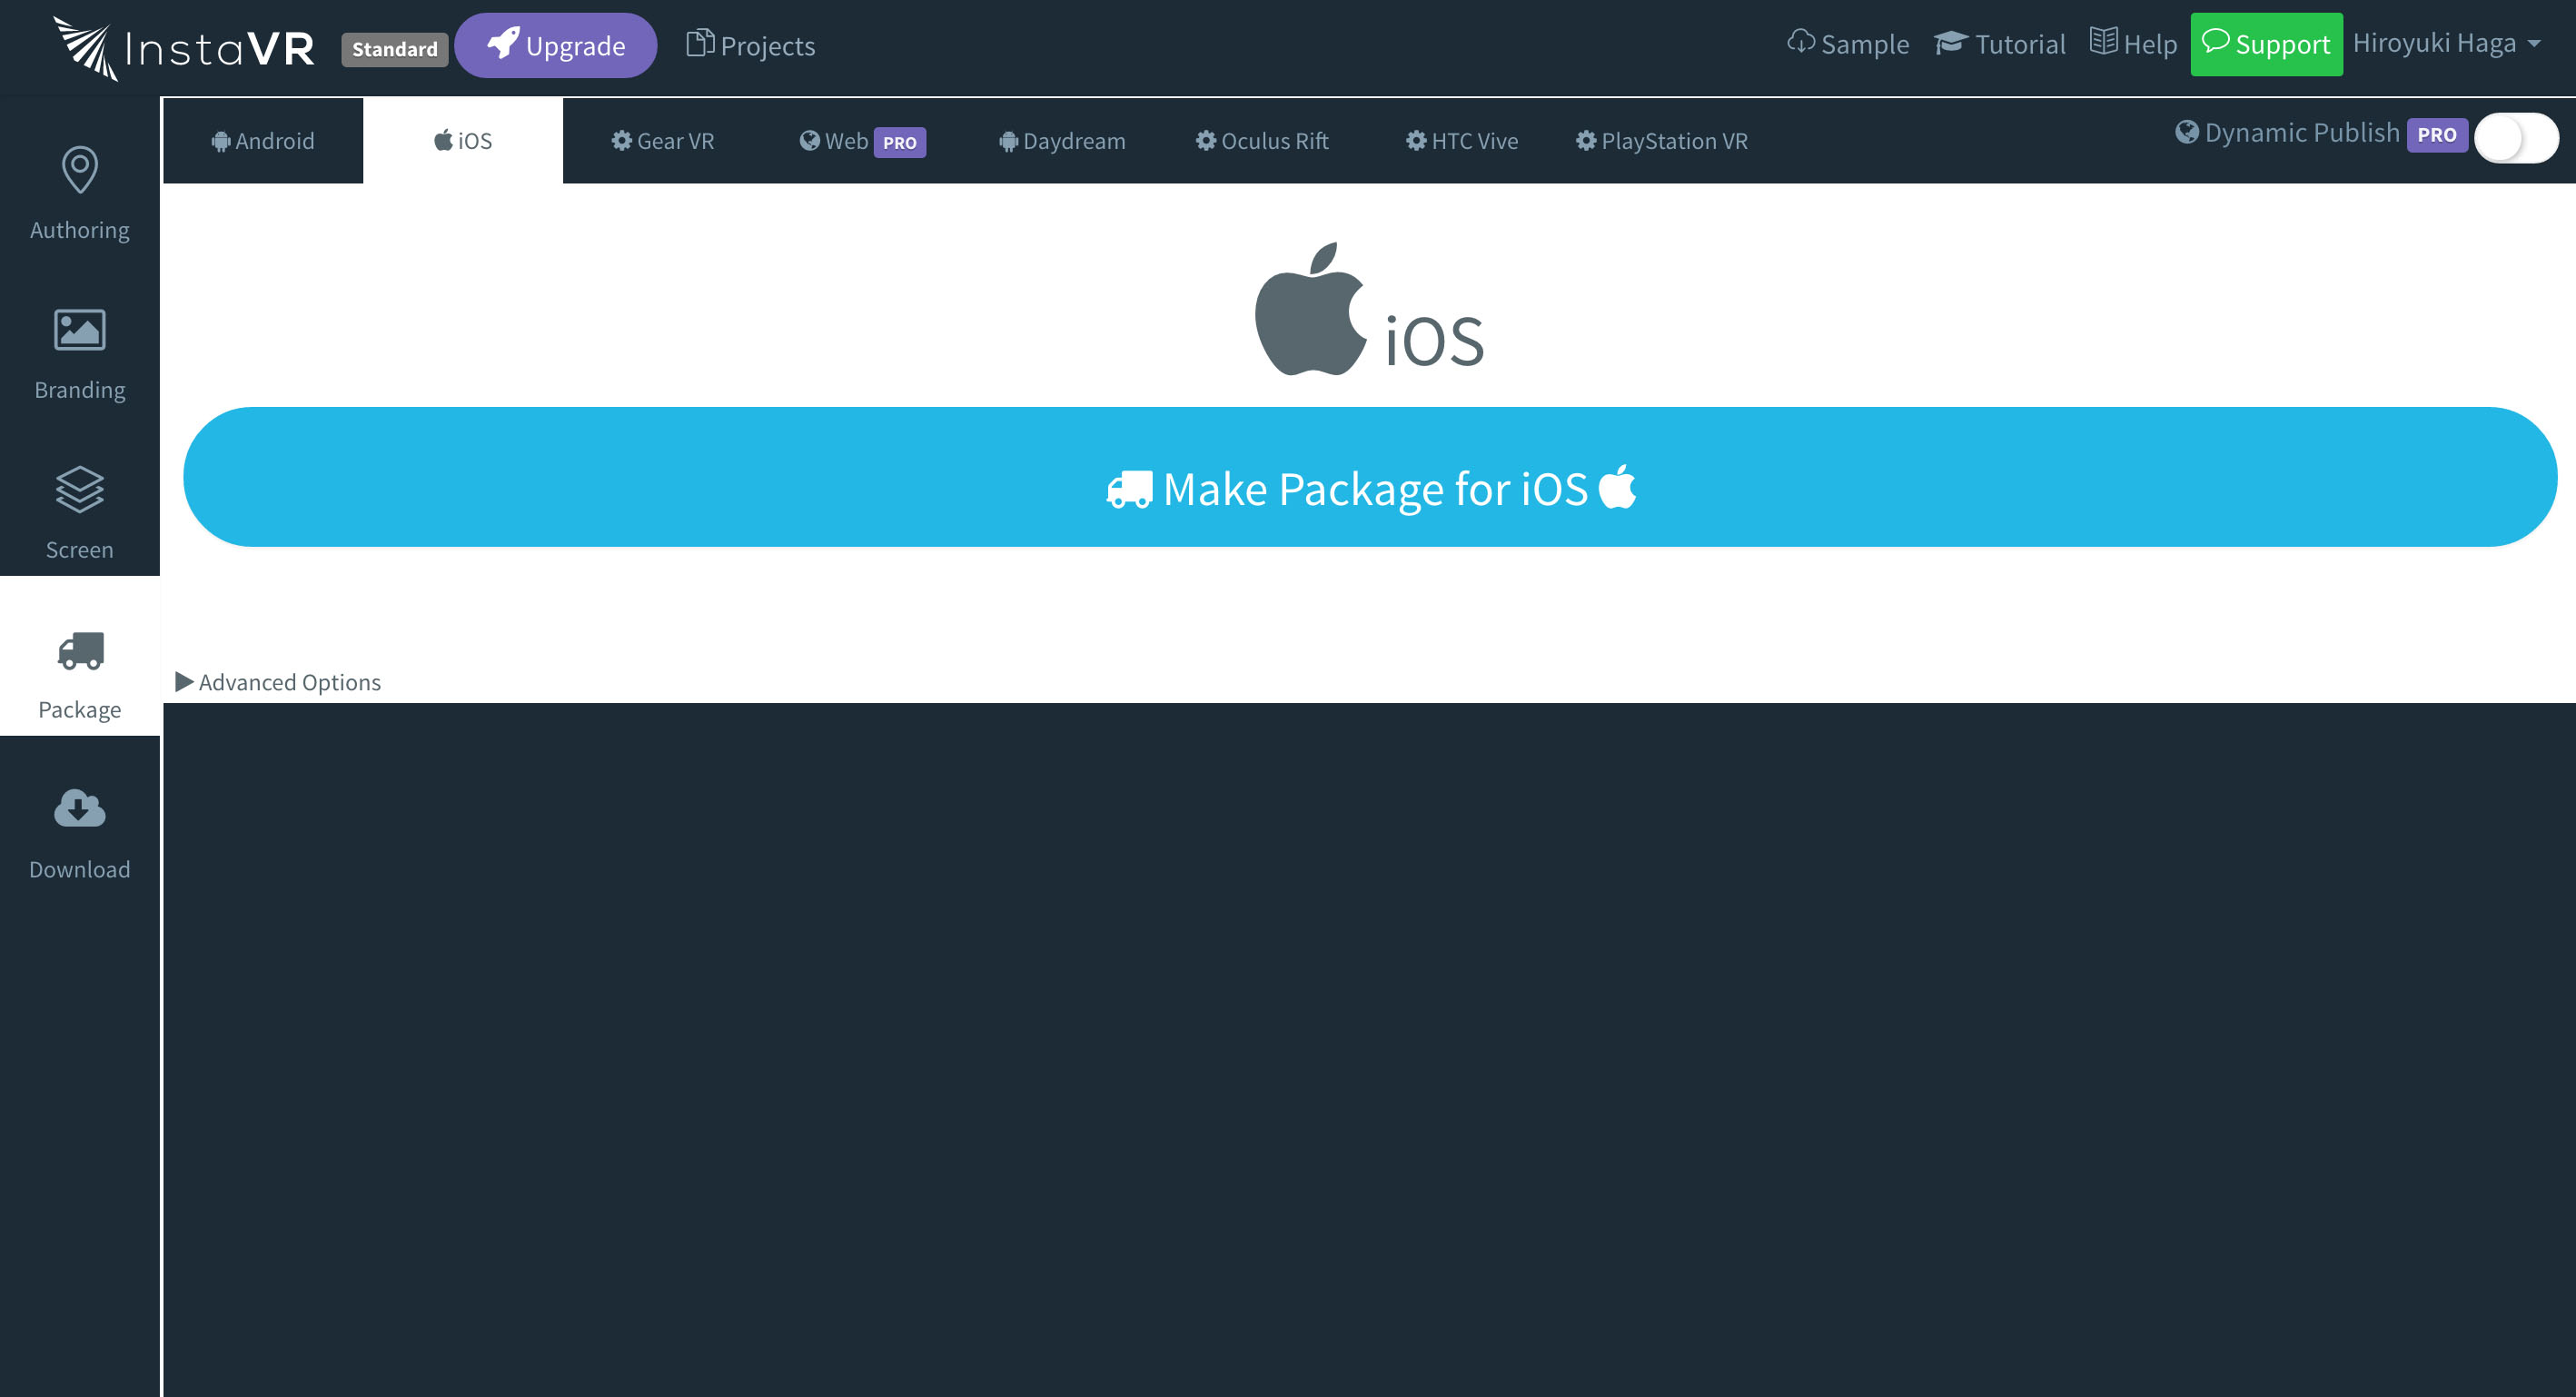Open the Download sidebar section

[x=80, y=835]
